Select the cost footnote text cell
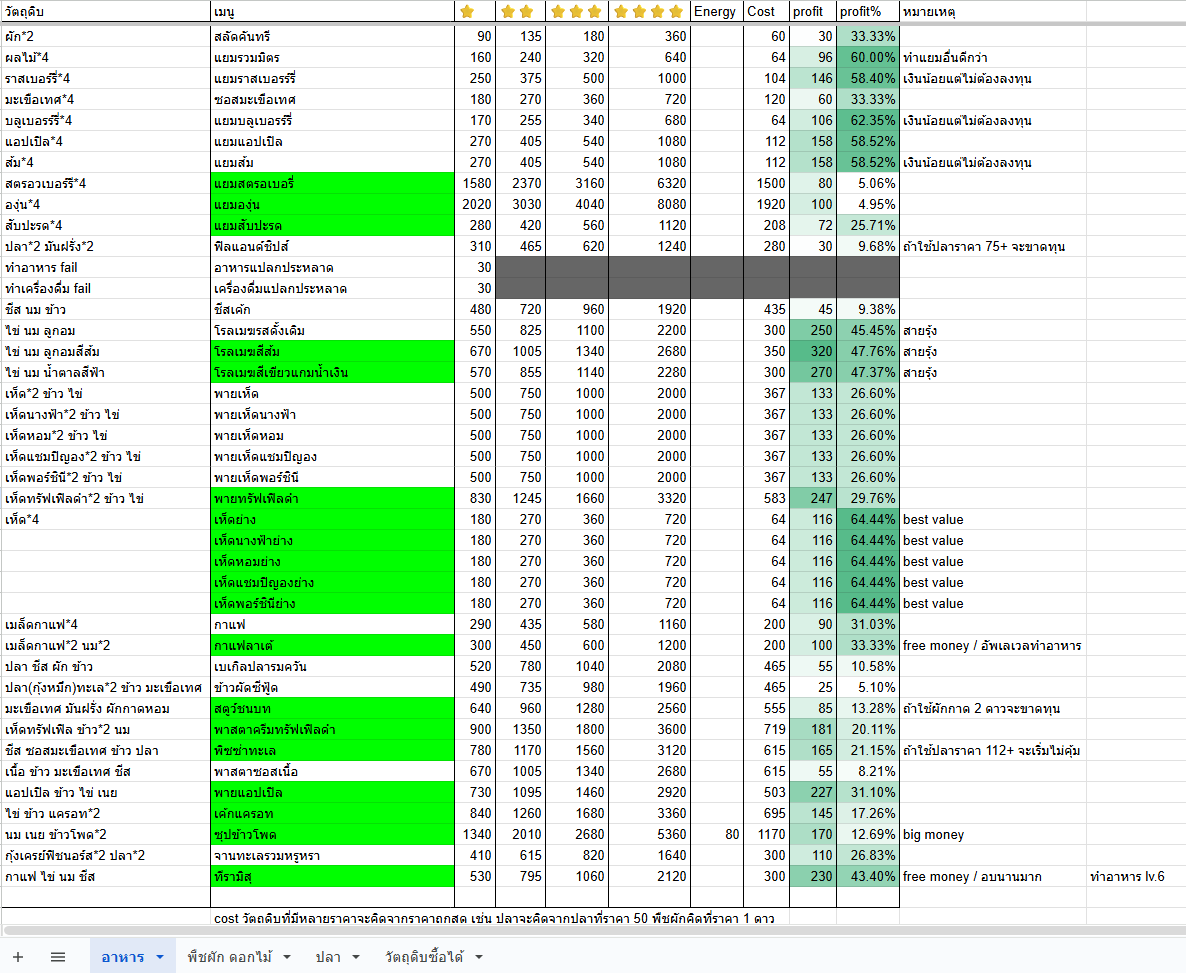 click(494, 918)
